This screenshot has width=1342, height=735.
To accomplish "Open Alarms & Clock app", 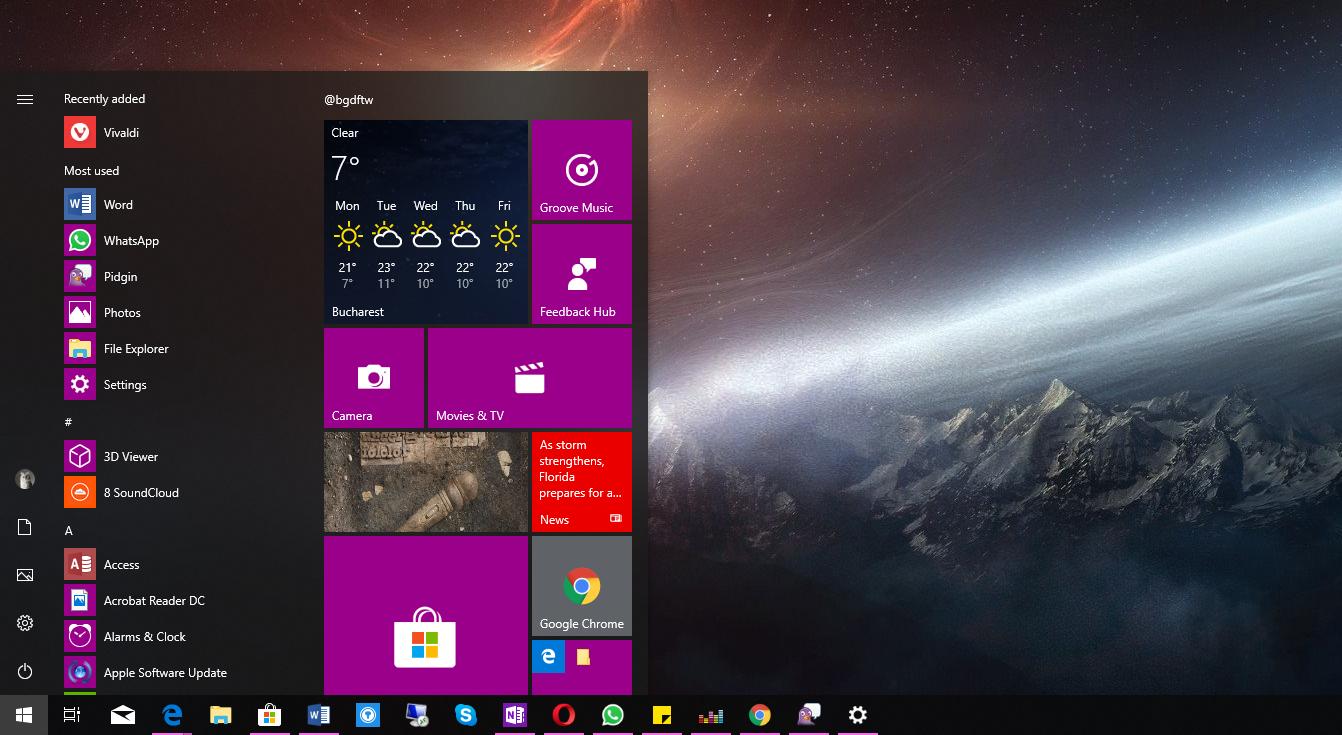I will [180, 637].
